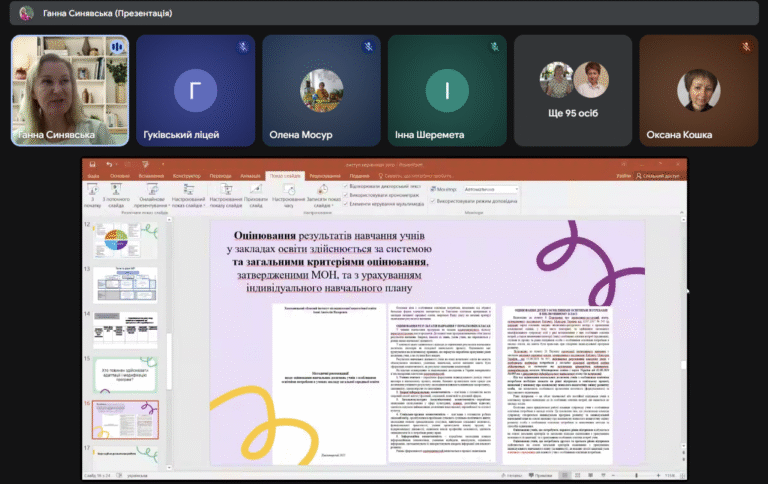Start slideshow from beginning icon
The image size is (768, 484).
92,189
